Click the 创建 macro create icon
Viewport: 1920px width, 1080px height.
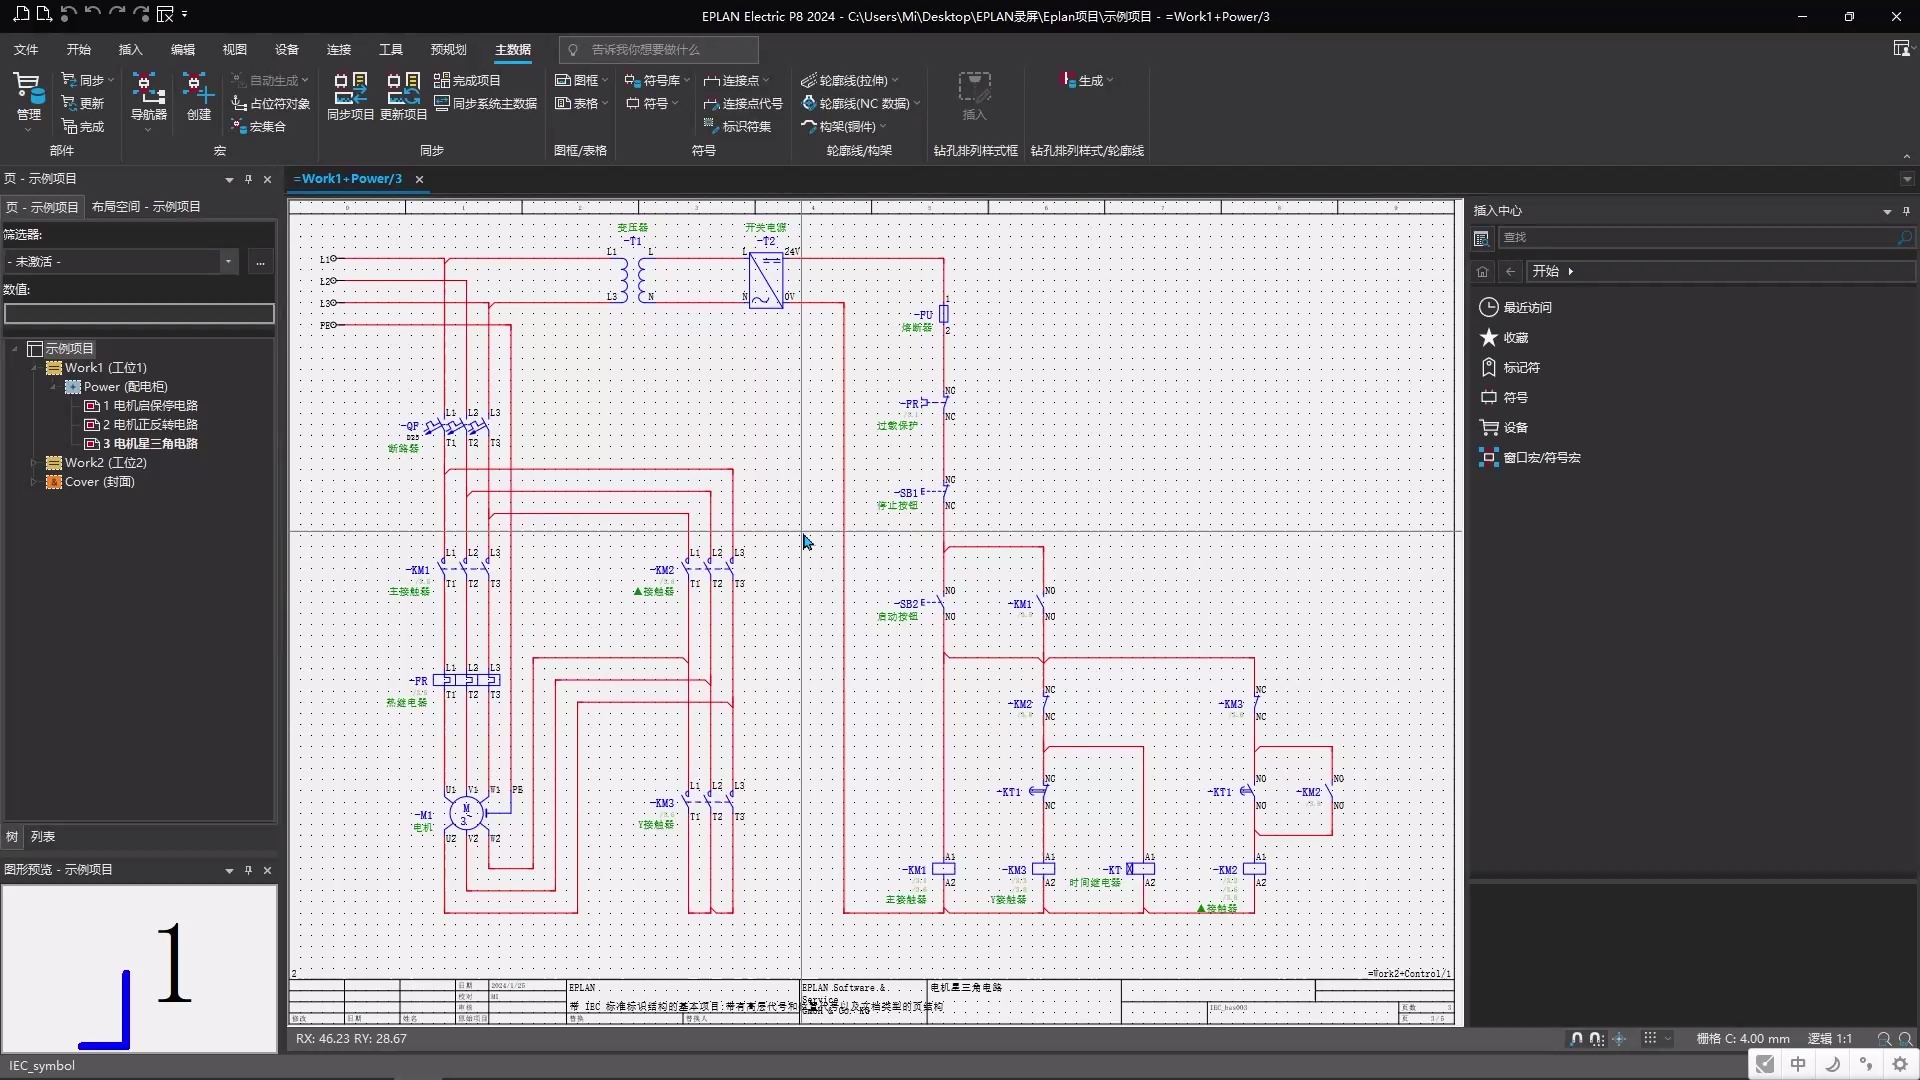(x=198, y=90)
